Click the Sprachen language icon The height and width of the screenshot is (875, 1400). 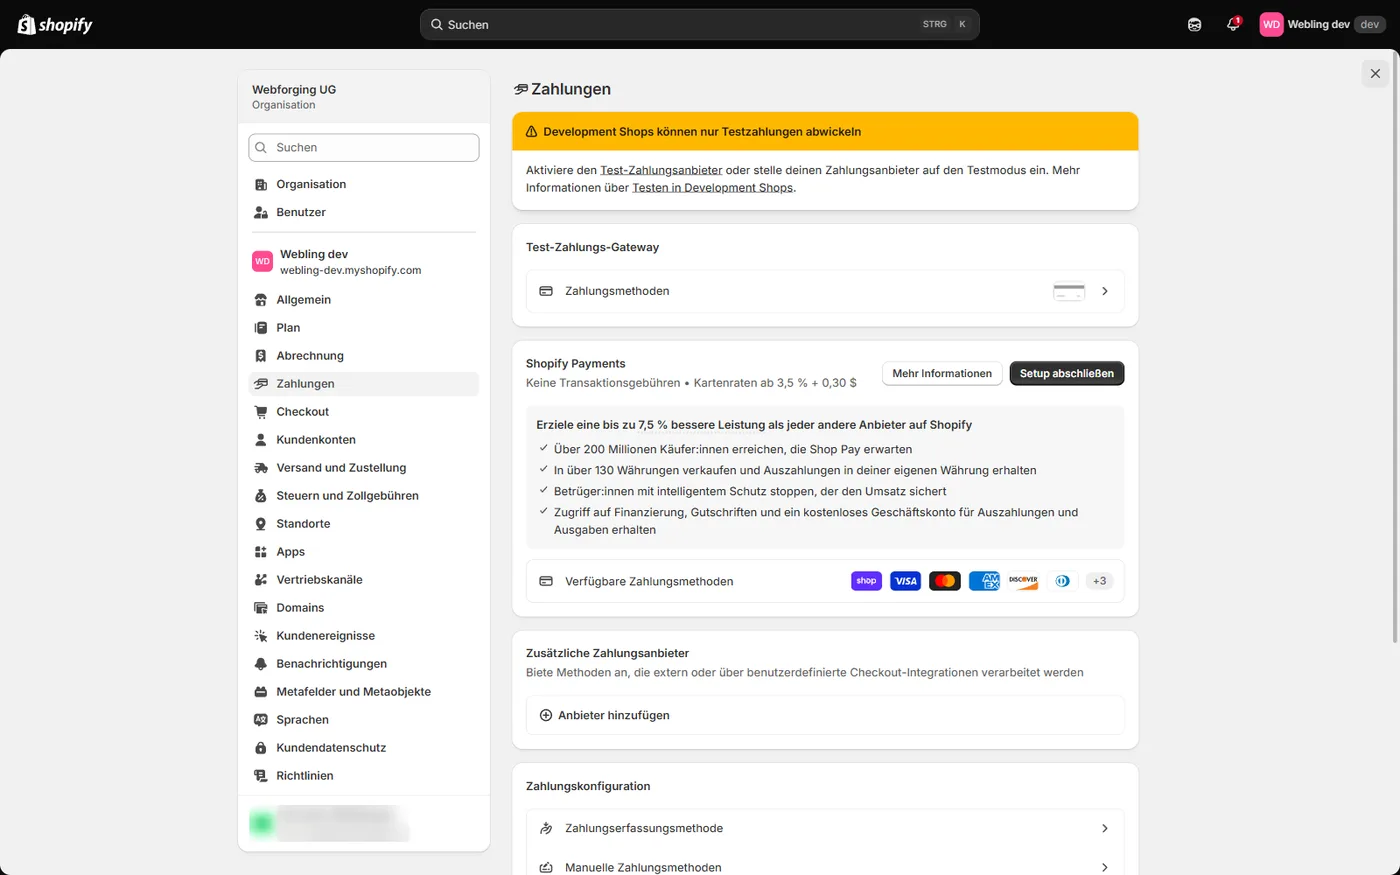261,720
